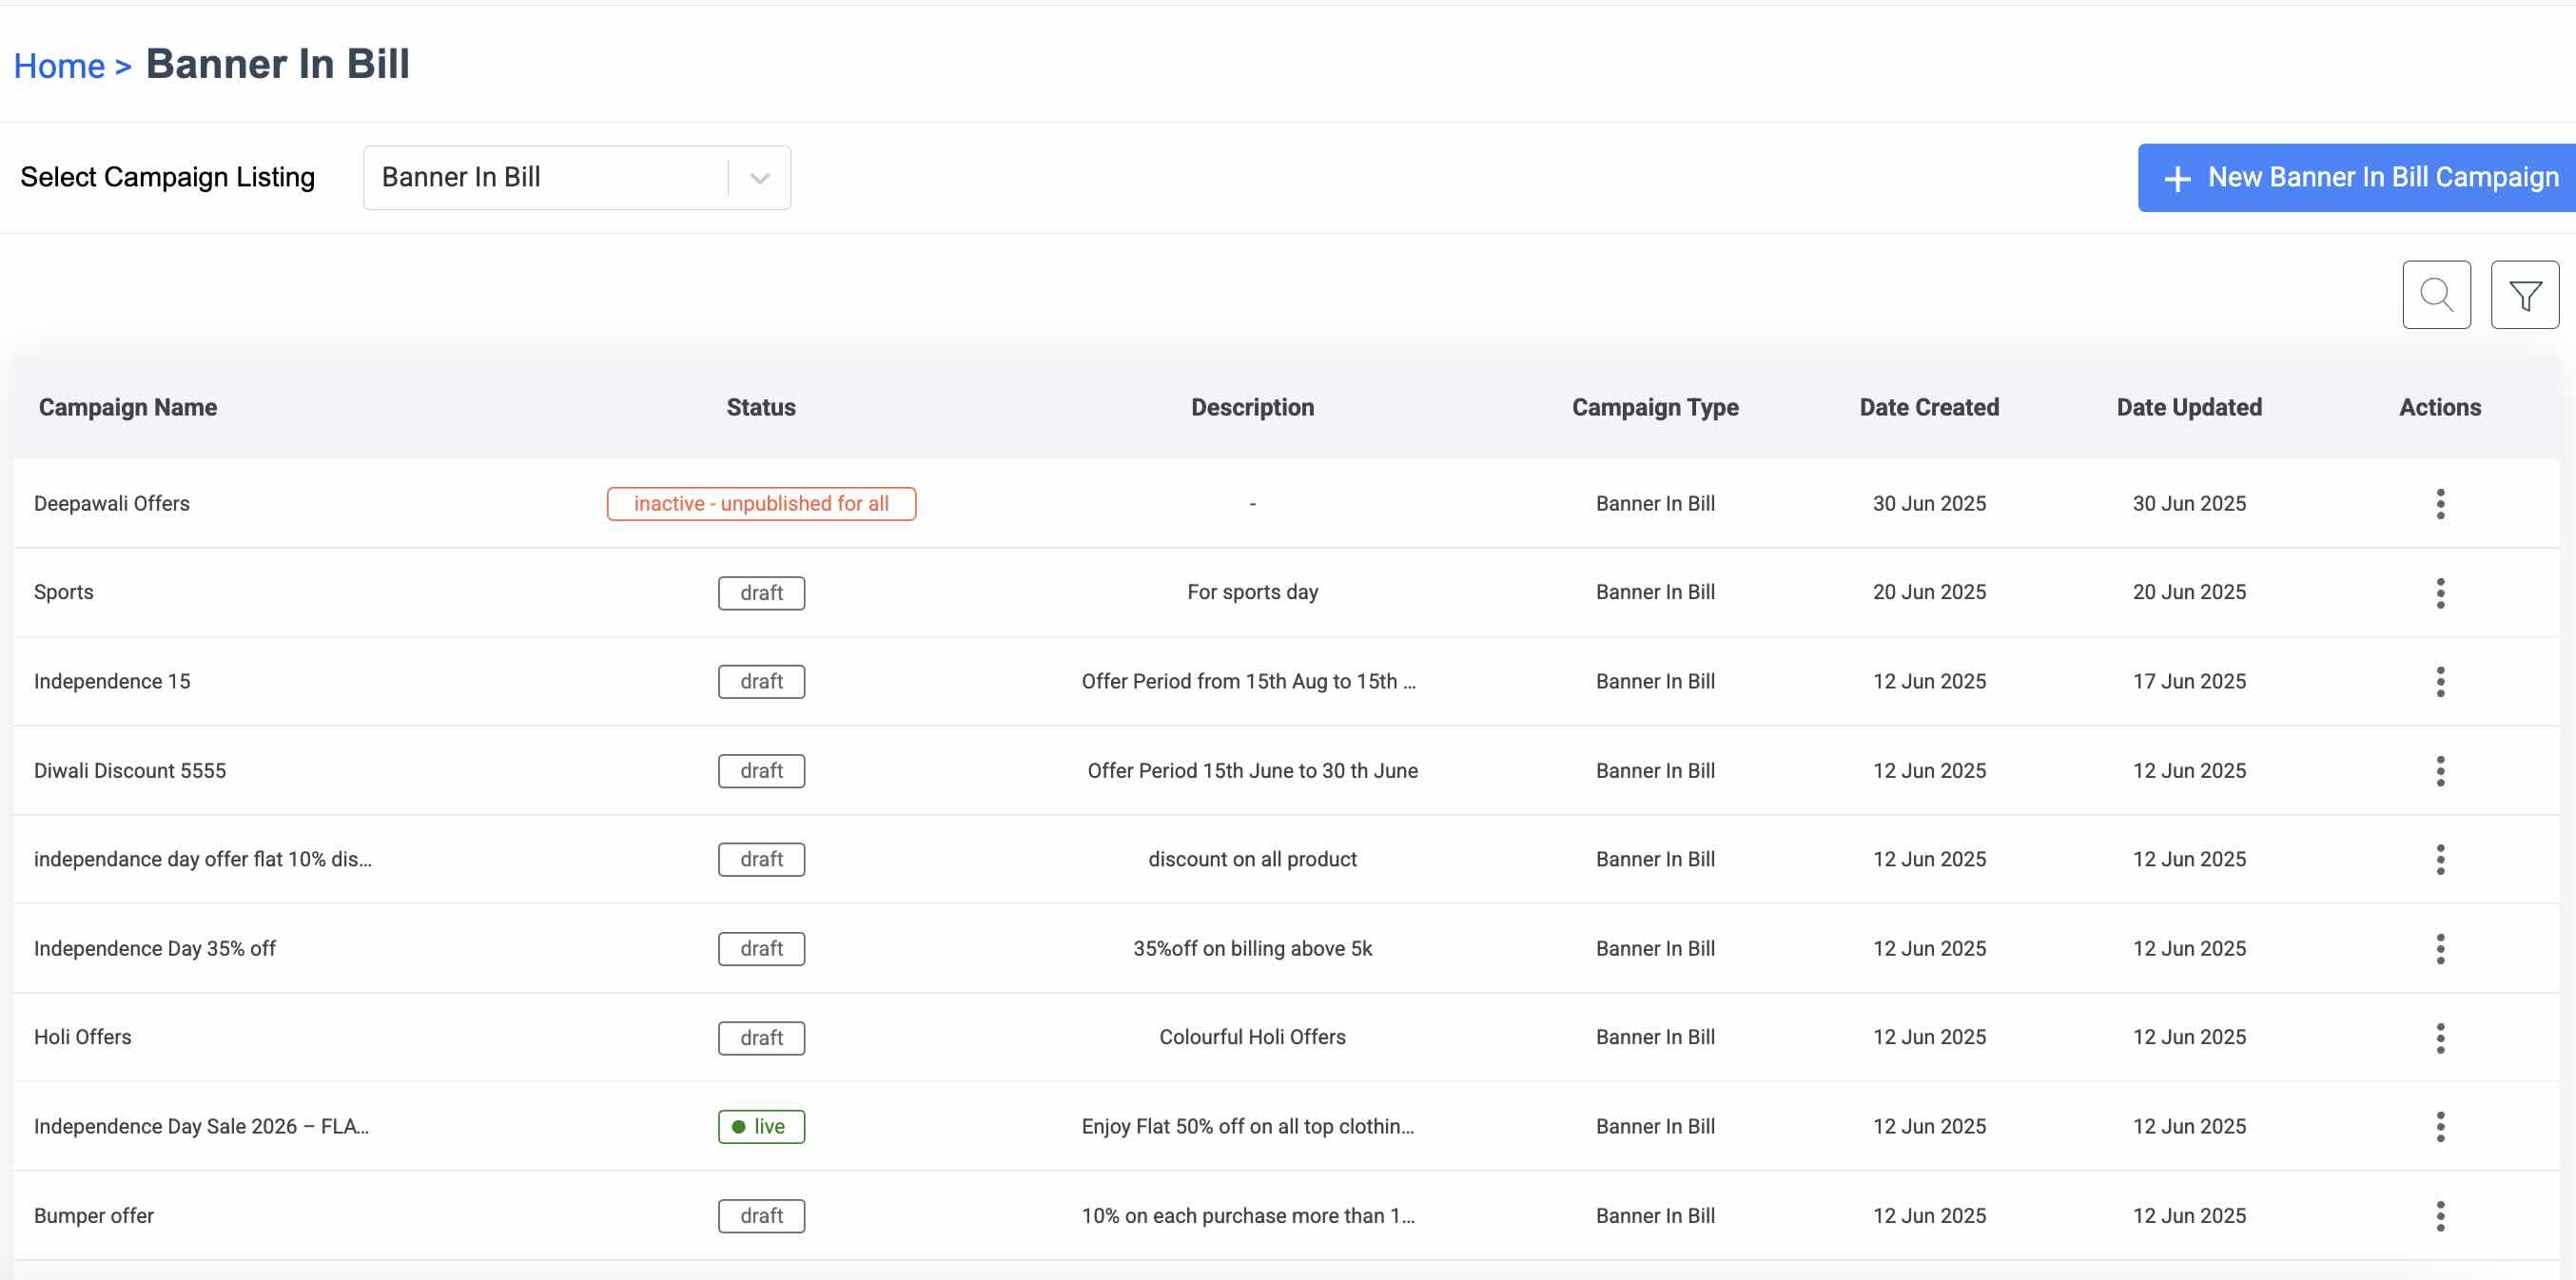Click the Date Updated column header

[2188, 408]
